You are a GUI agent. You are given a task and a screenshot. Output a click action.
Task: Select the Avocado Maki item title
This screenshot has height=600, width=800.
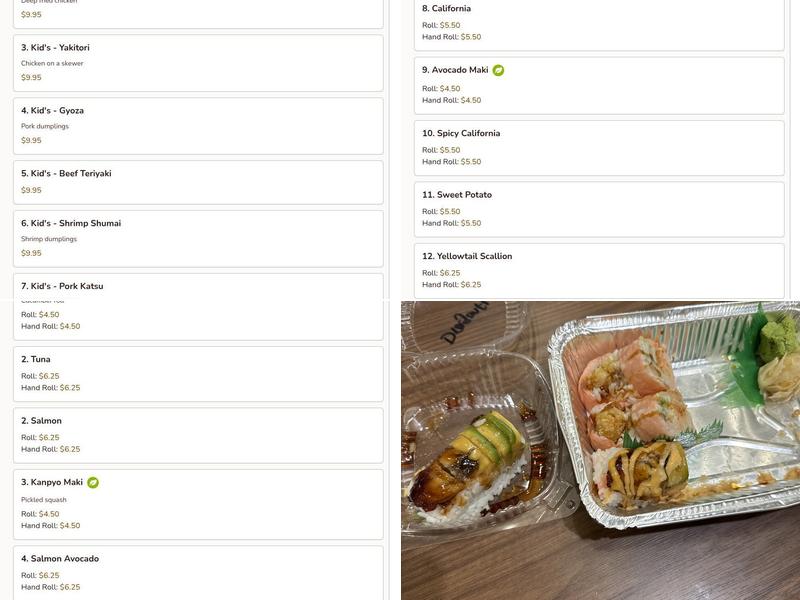click(455, 70)
